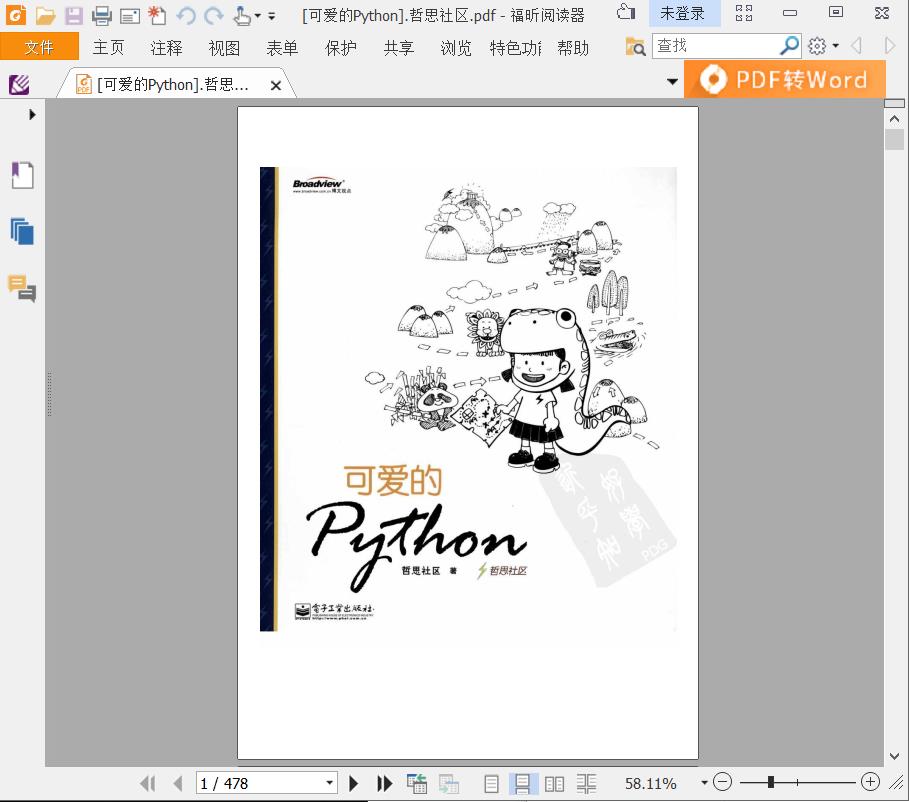Viewport: 909px width, 802px height.
Task: Open file using the folder icon
Action: 45,16
